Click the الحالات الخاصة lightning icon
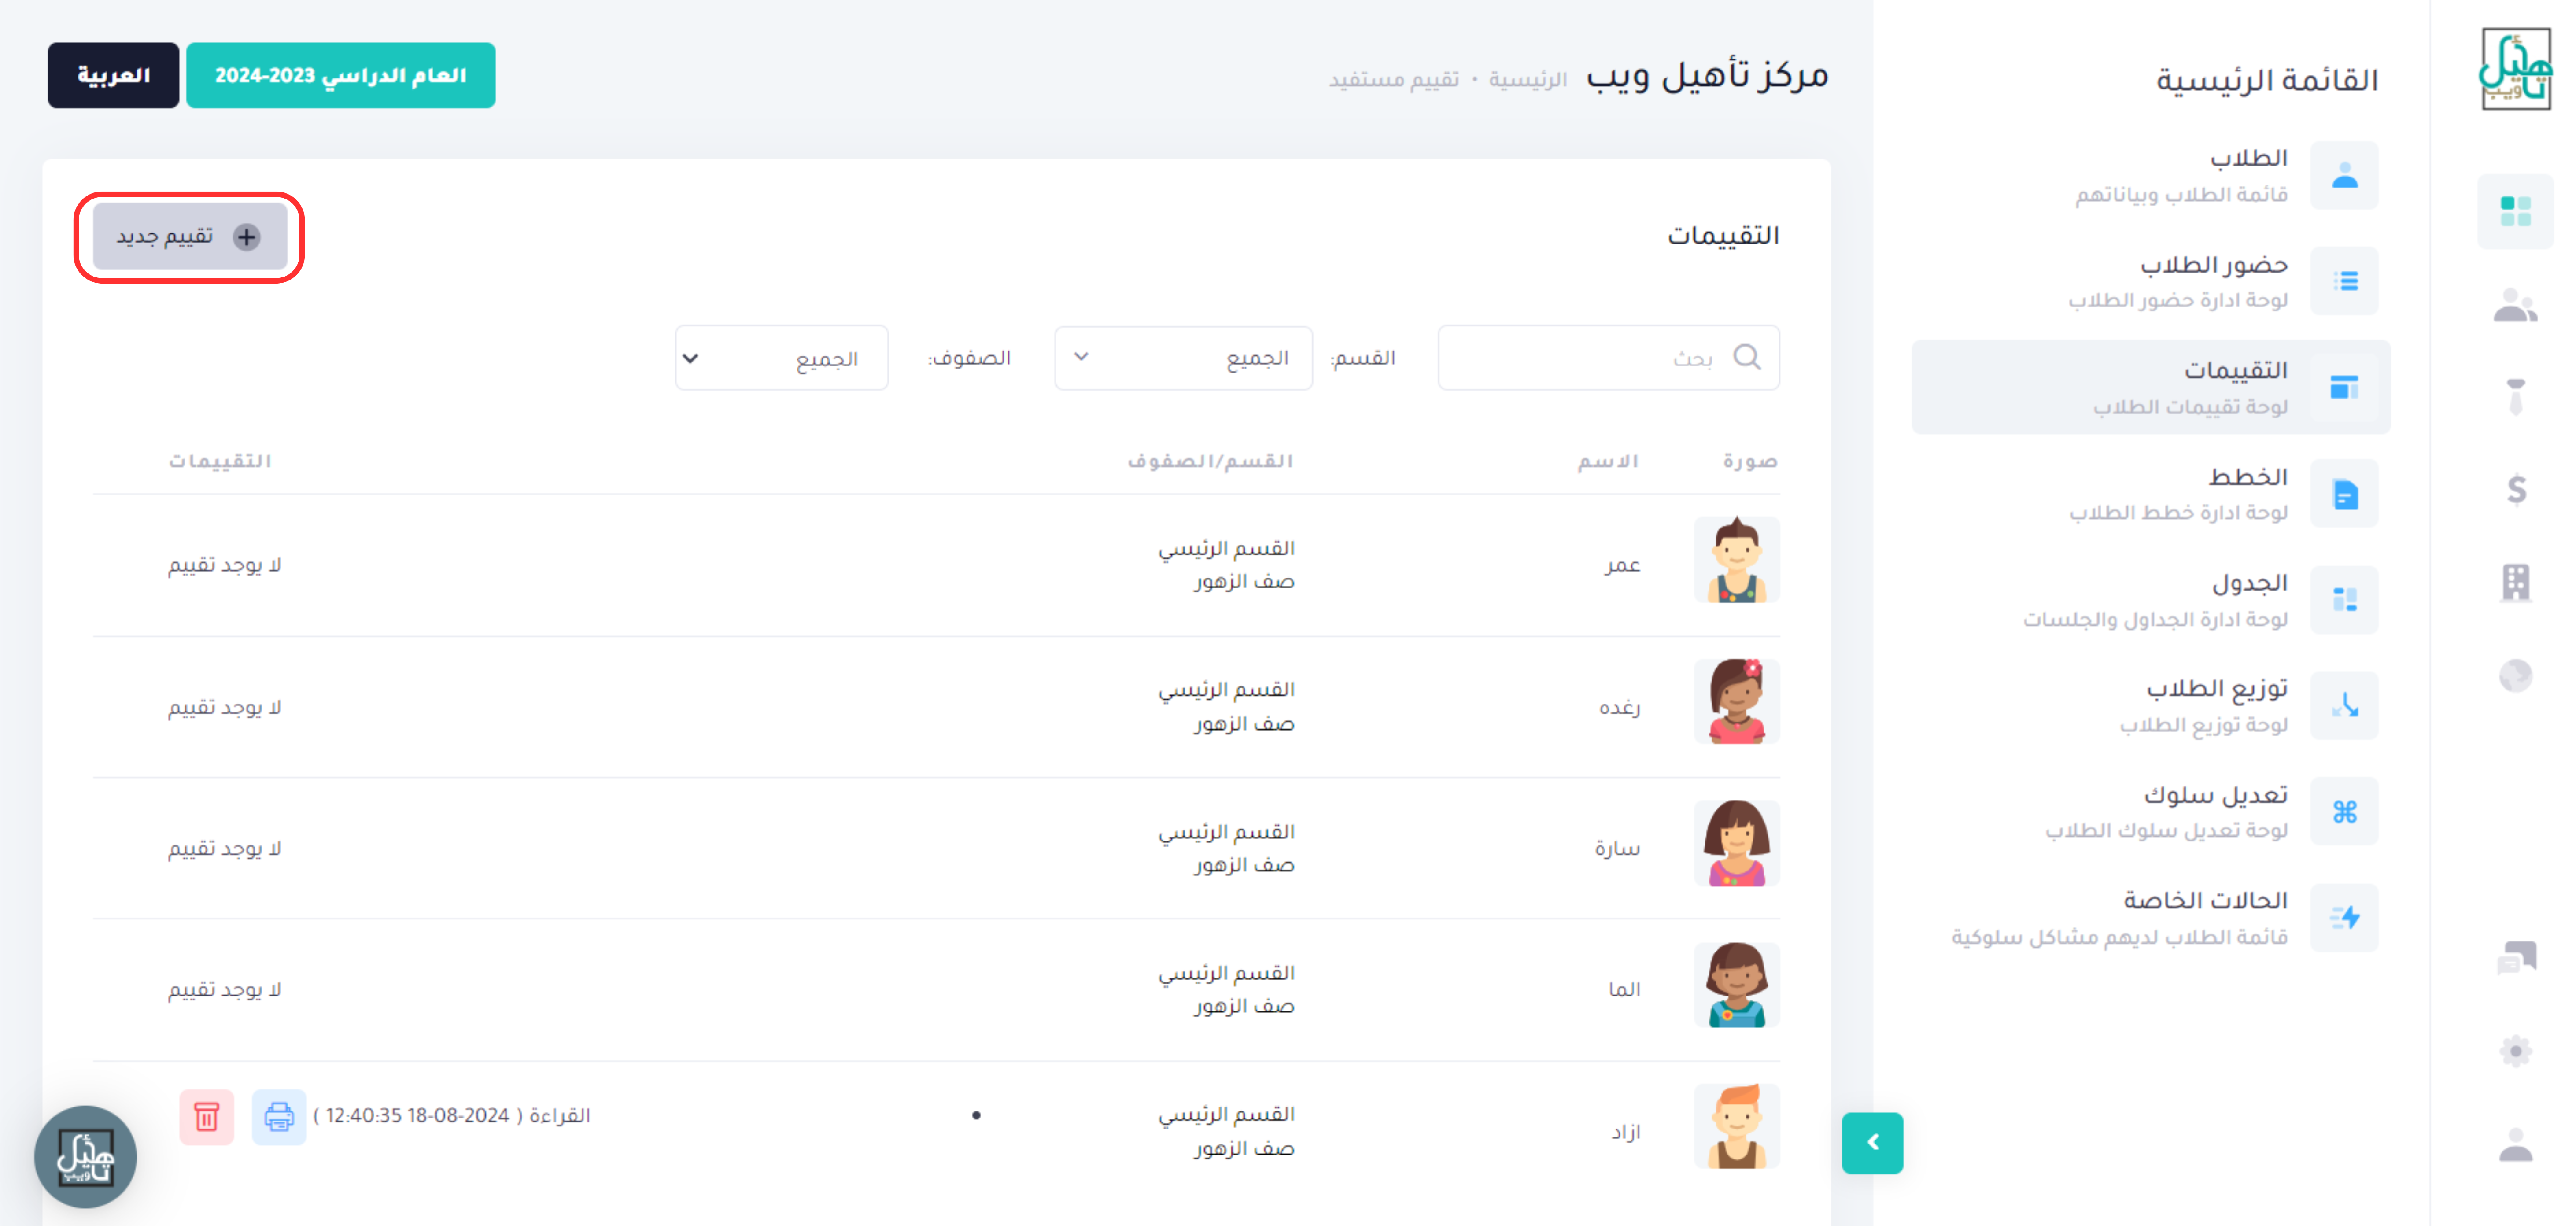Viewport: 2576px width, 1229px height. [2344, 918]
